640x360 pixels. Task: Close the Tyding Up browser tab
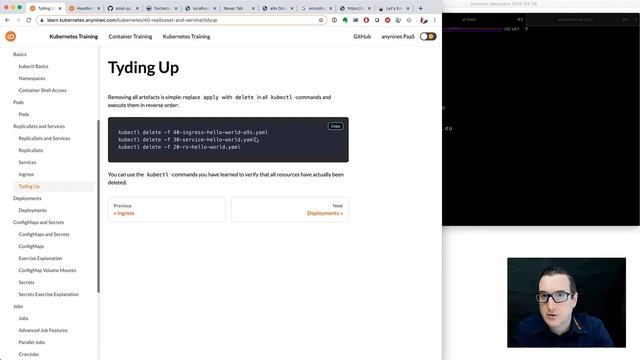coord(60,8)
